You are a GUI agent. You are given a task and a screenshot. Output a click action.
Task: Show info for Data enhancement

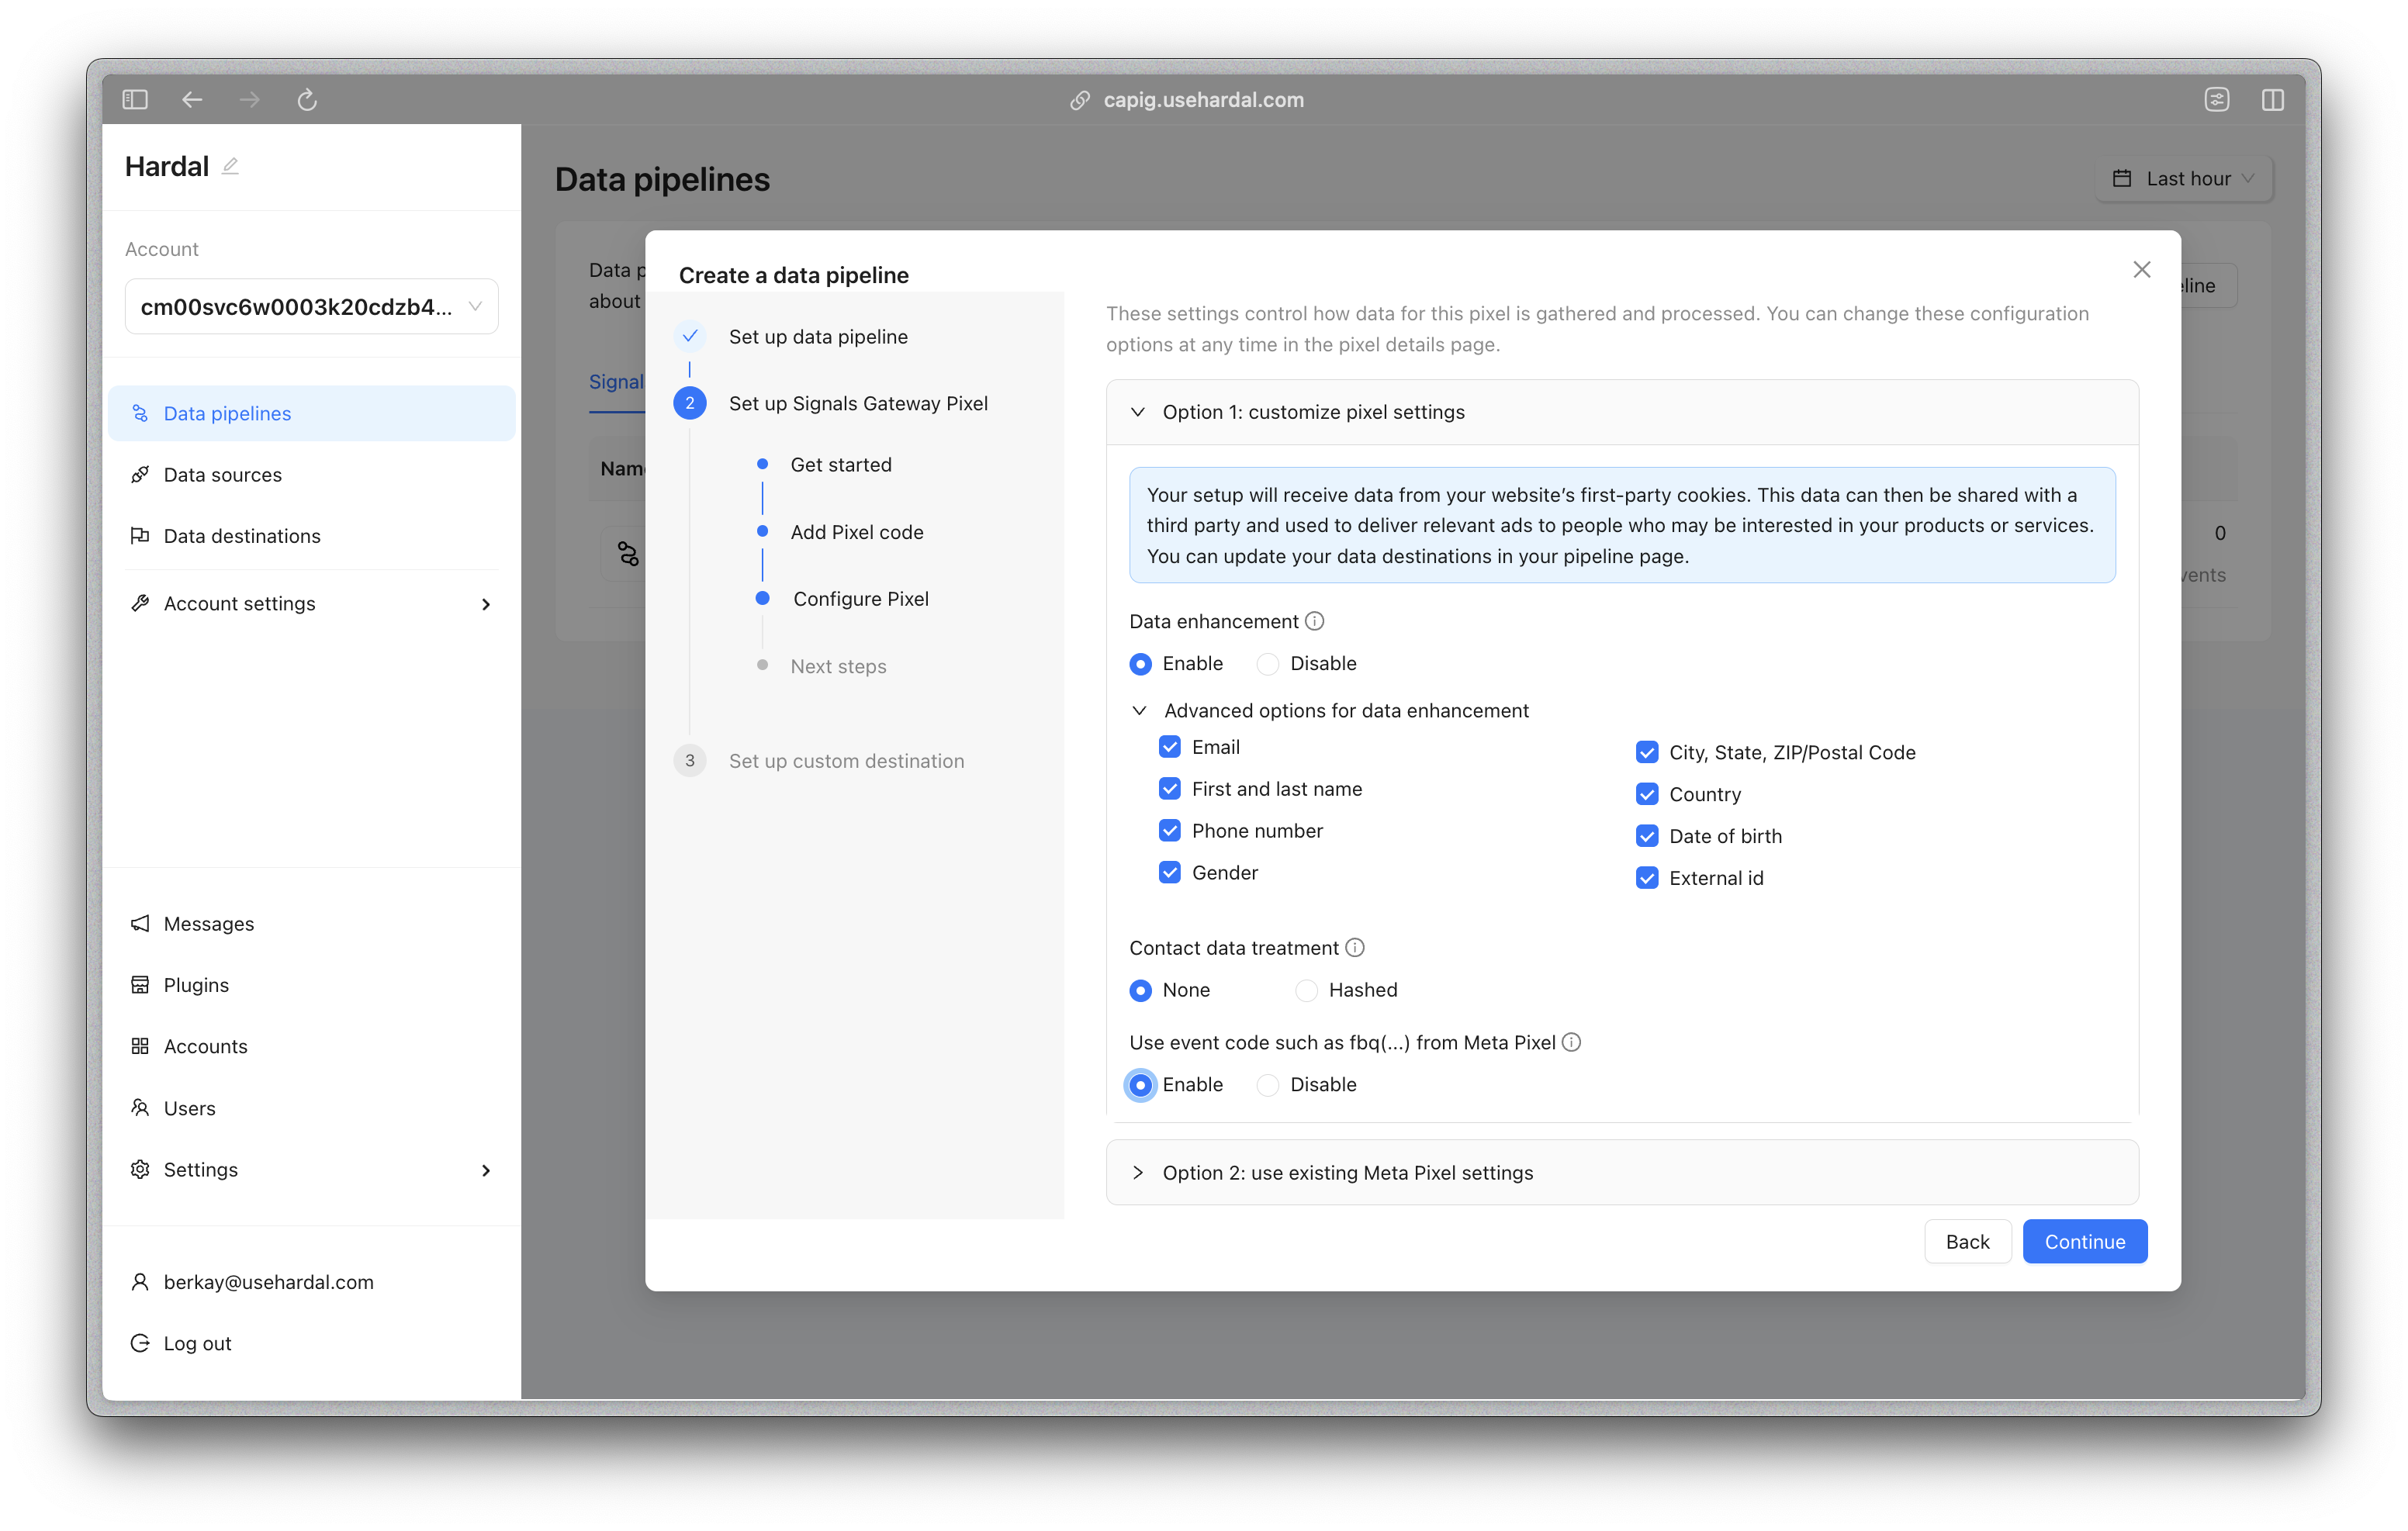pos(1315,621)
